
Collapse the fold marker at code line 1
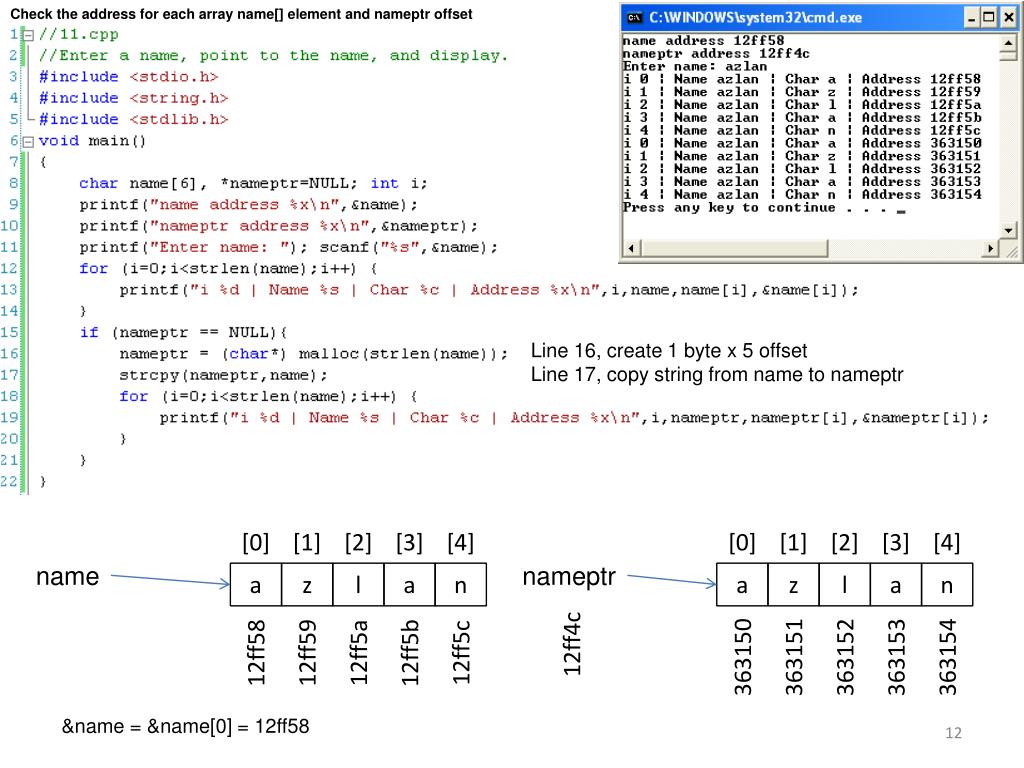[x=28, y=35]
